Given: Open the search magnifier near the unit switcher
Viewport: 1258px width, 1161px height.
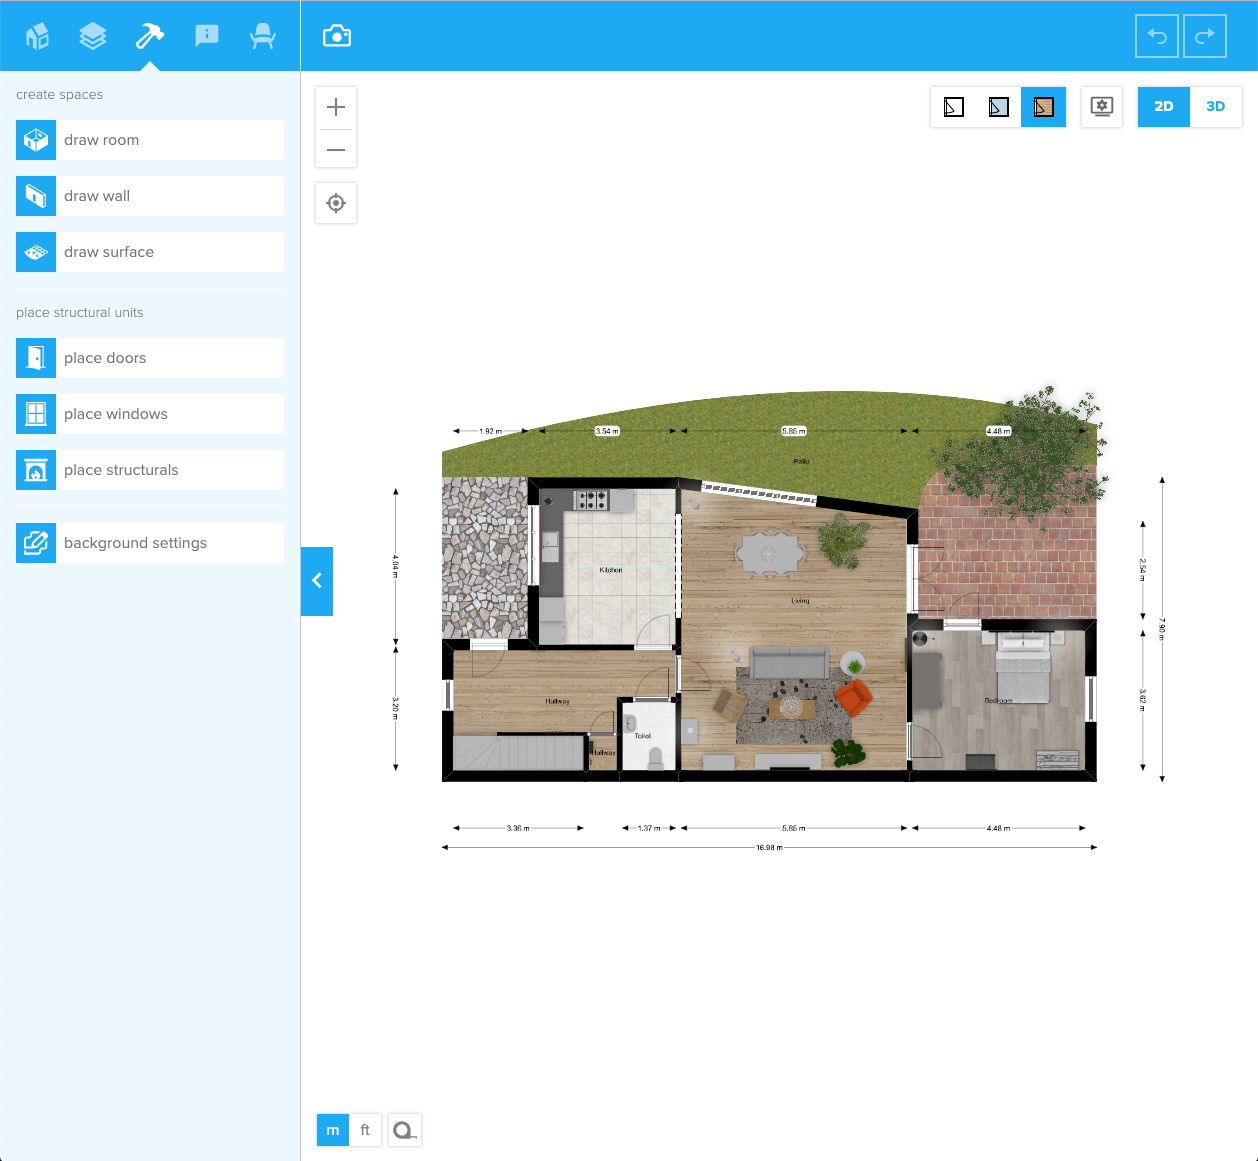Looking at the screenshot, I should [x=404, y=1130].
